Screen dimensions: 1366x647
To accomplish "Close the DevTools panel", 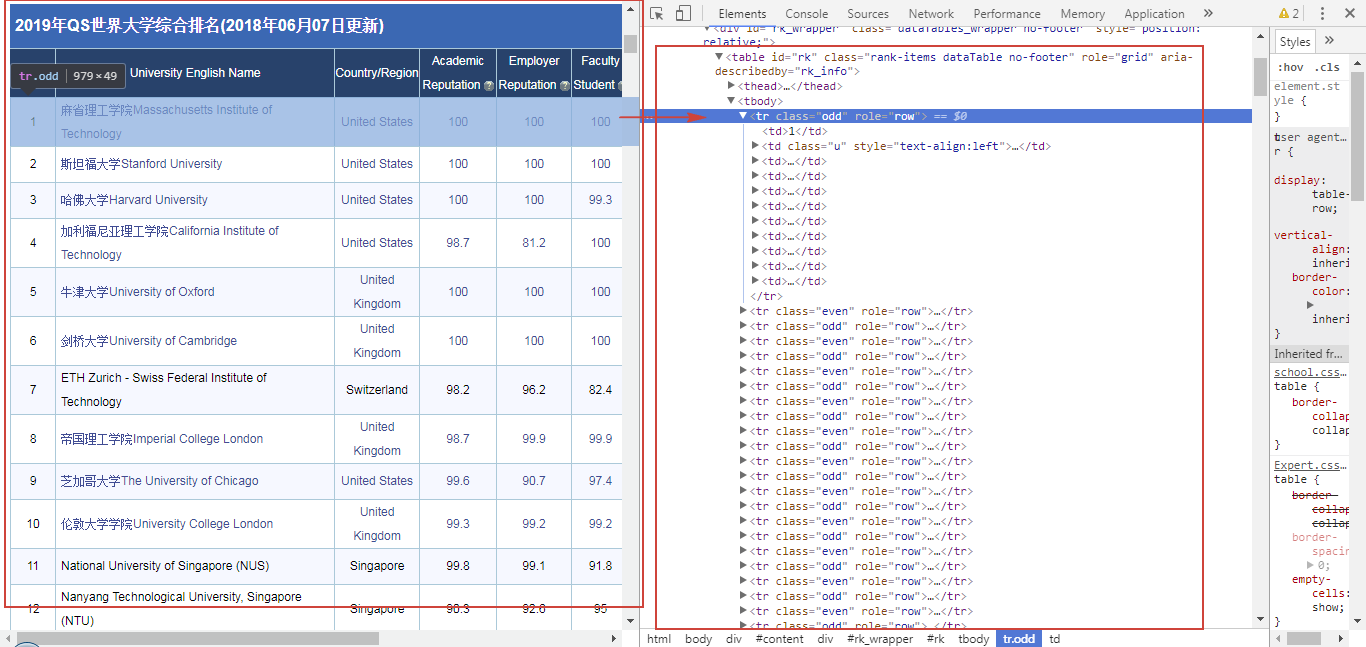I will (x=1349, y=14).
